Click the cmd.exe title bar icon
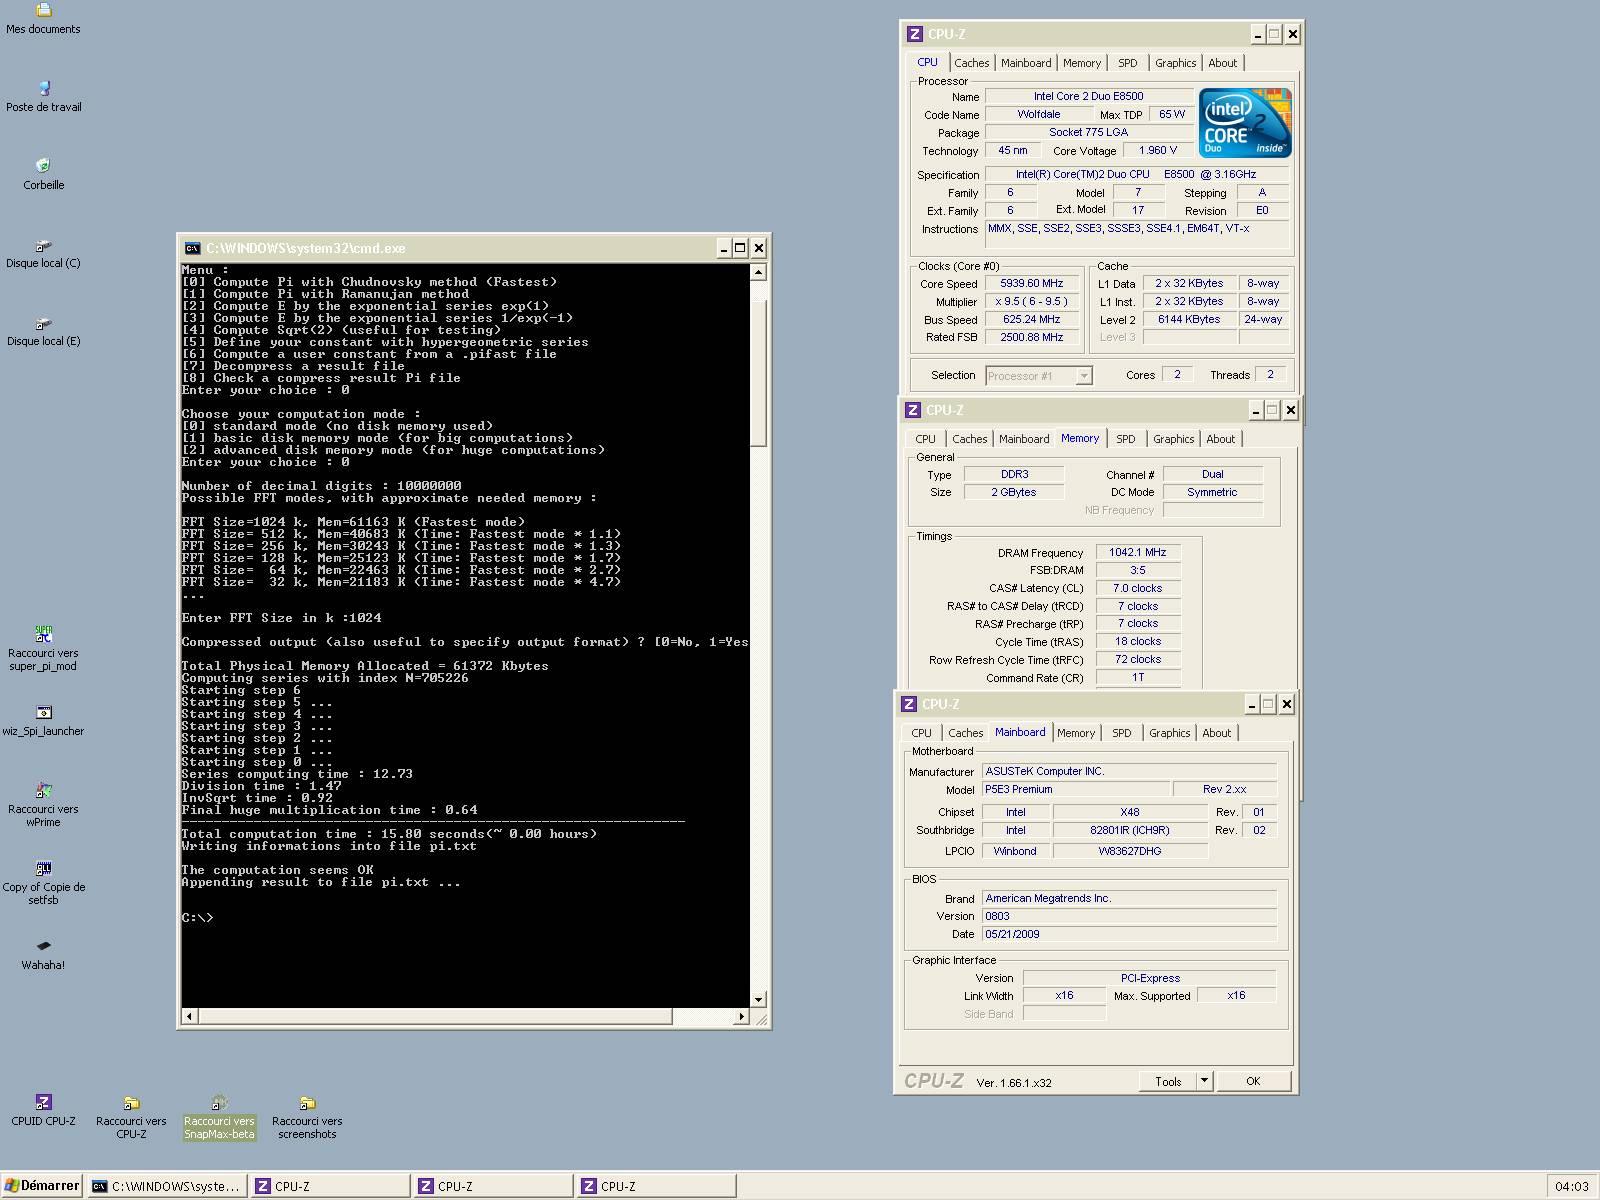 [x=192, y=248]
